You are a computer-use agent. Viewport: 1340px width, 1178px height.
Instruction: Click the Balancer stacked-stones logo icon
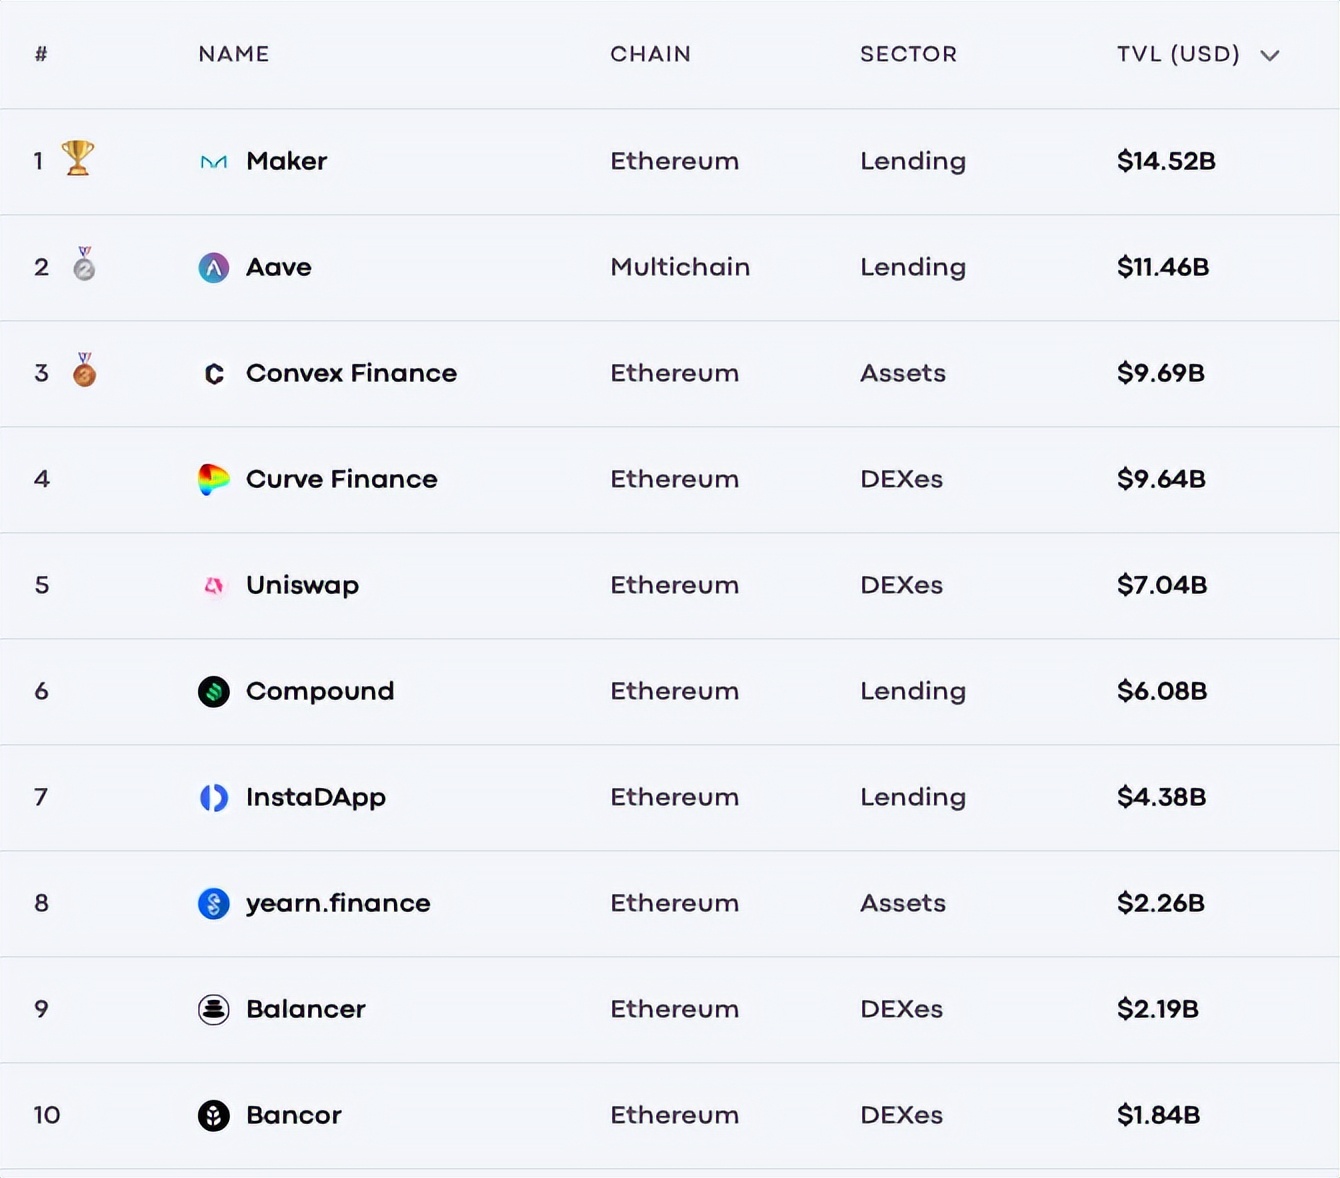coord(213,1009)
